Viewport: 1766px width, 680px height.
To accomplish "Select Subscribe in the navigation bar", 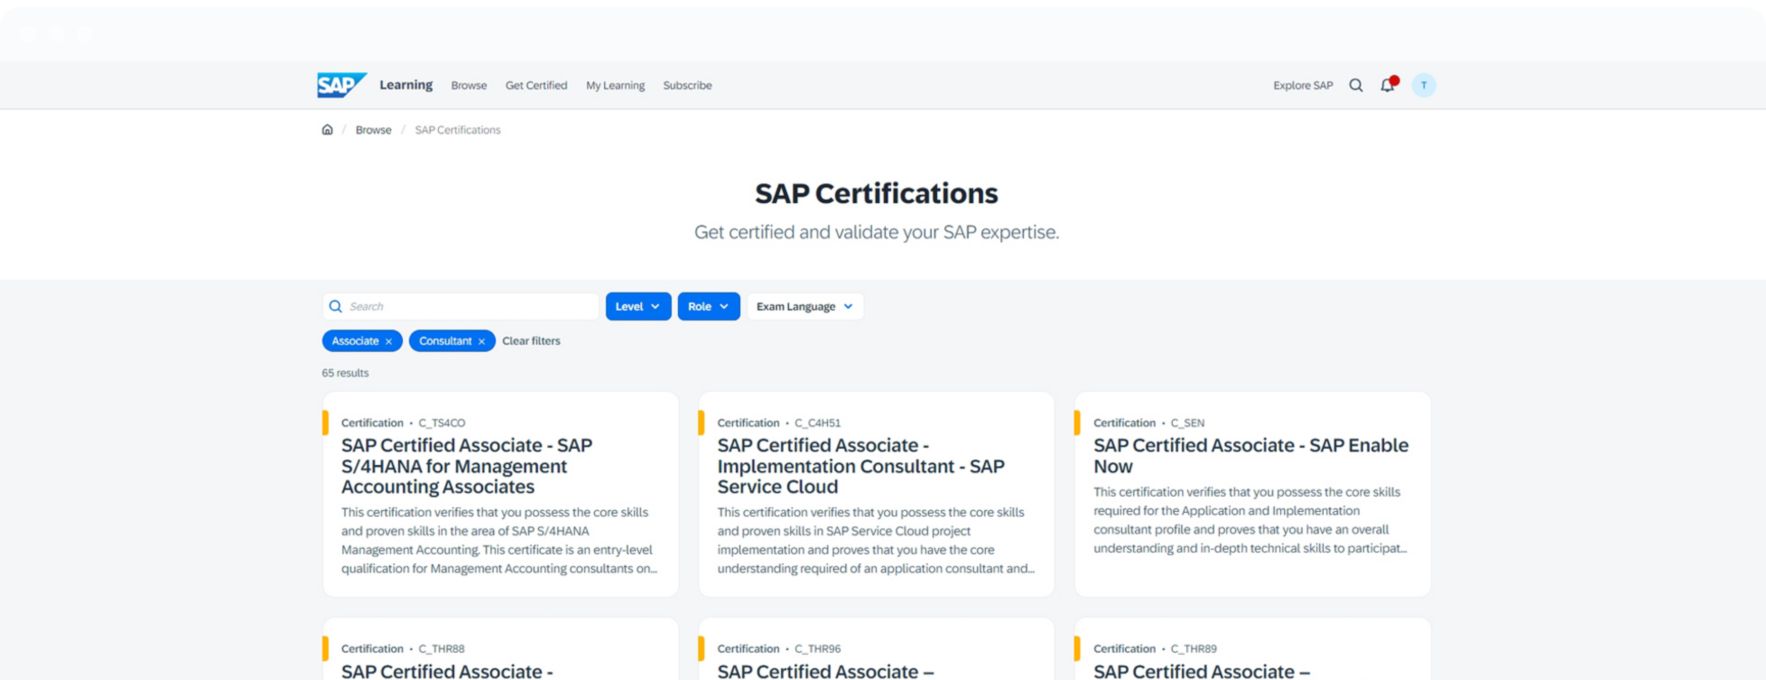I will 687,86.
